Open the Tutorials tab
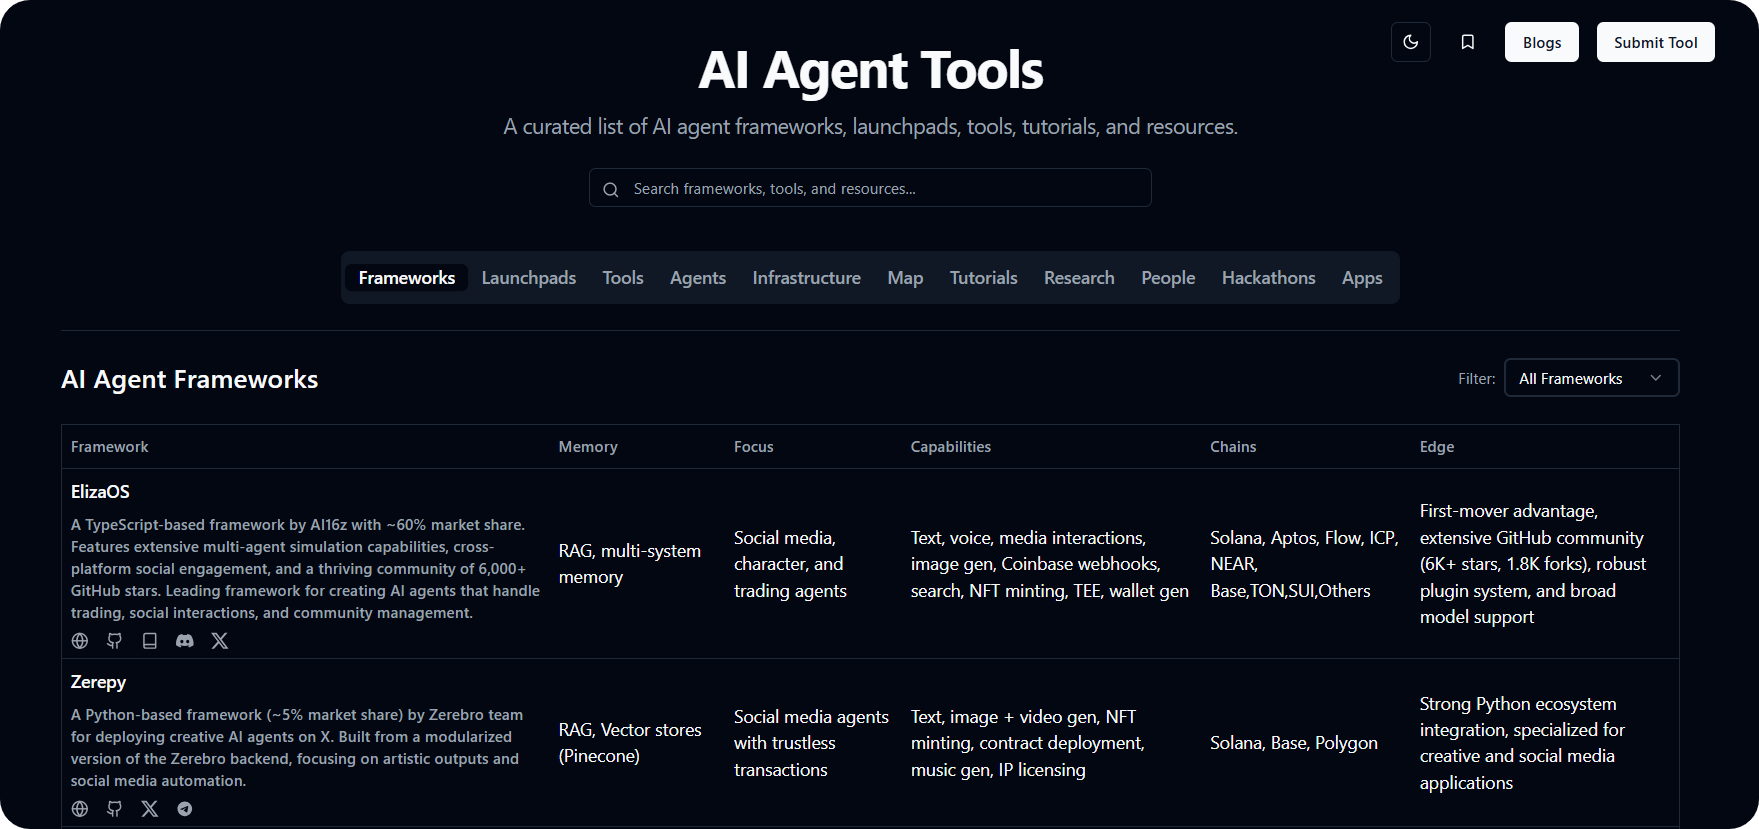The height and width of the screenshot is (829, 1759). (x=983, y=278)
